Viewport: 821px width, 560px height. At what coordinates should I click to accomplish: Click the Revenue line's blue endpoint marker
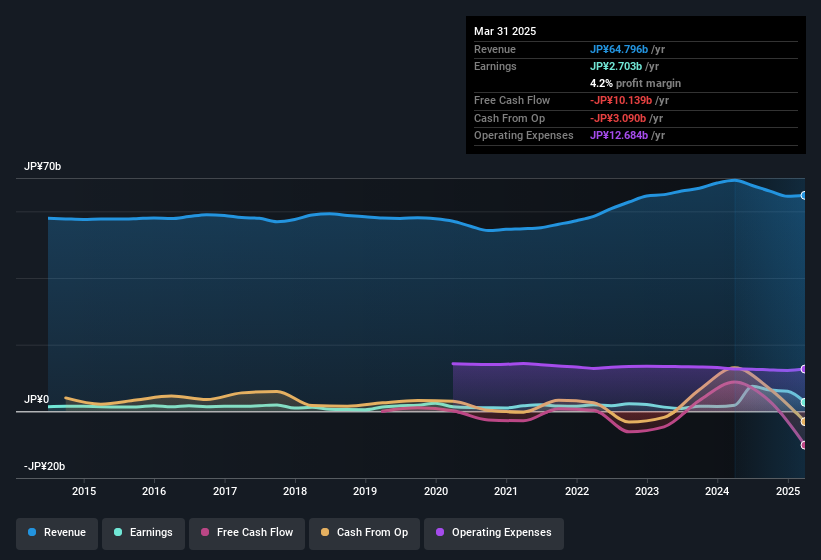click(x=803, y=195)
